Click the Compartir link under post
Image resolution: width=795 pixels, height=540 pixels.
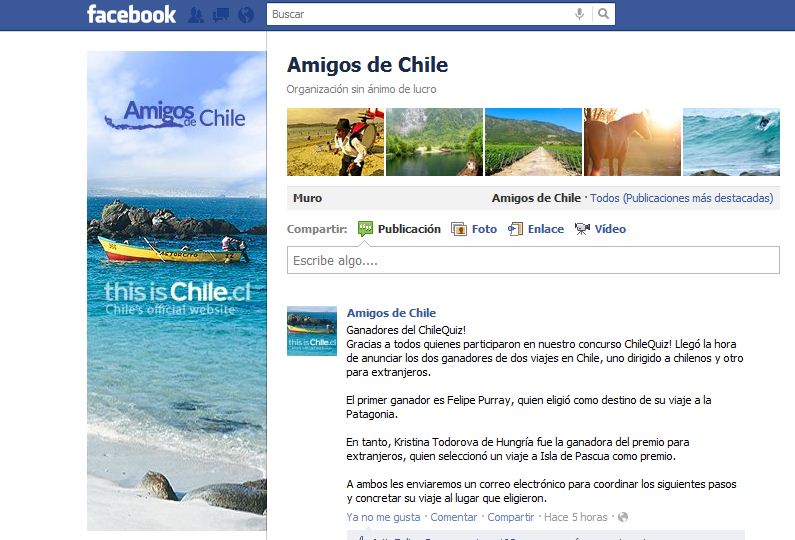pos(511,517)
